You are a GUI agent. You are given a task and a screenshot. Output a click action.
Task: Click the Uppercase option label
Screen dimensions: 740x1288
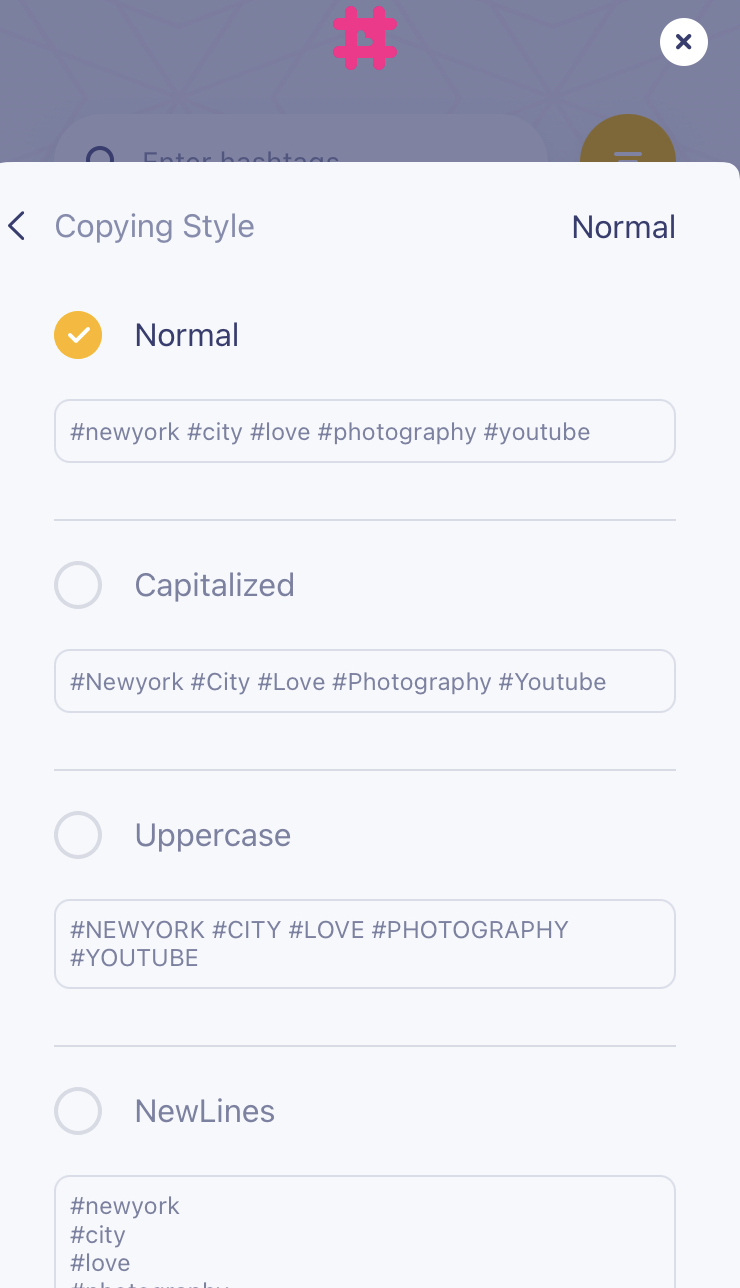[x=212, y=835]
